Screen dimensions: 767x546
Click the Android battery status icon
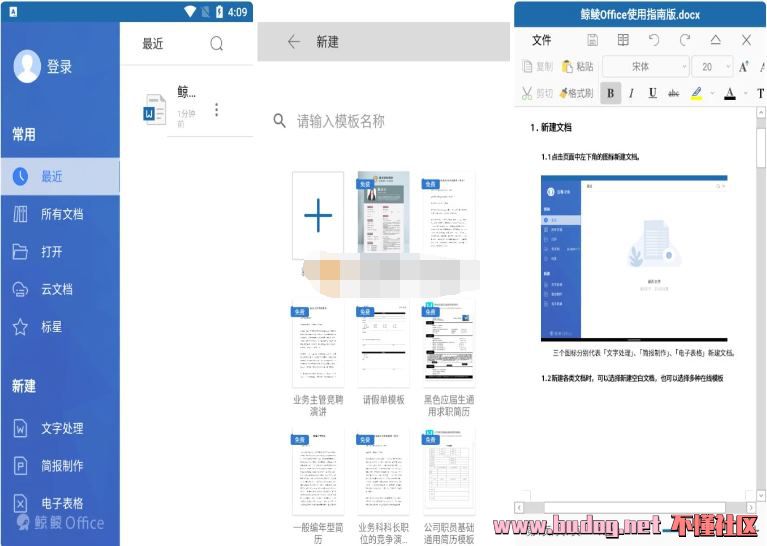click(220, 12)
